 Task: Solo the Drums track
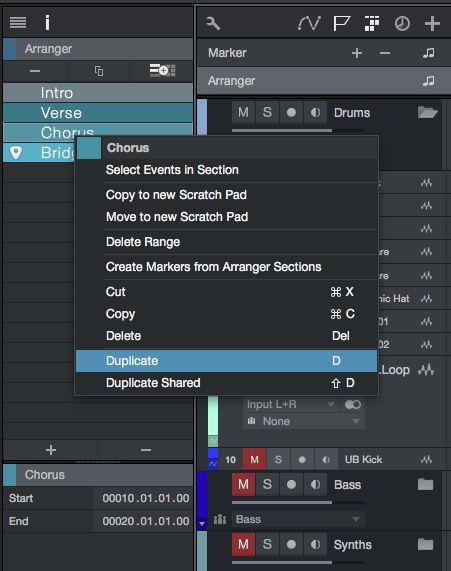(x=267, y=112)
